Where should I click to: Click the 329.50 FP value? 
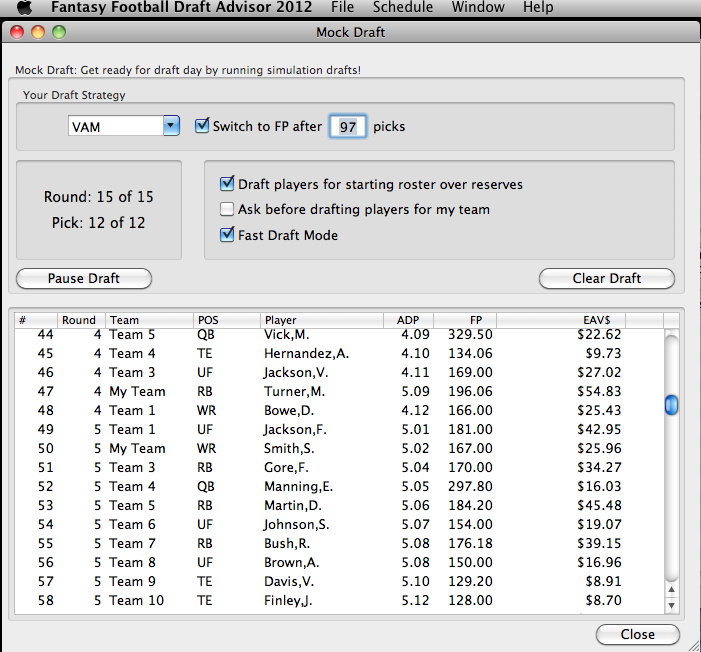coord(470,334)
